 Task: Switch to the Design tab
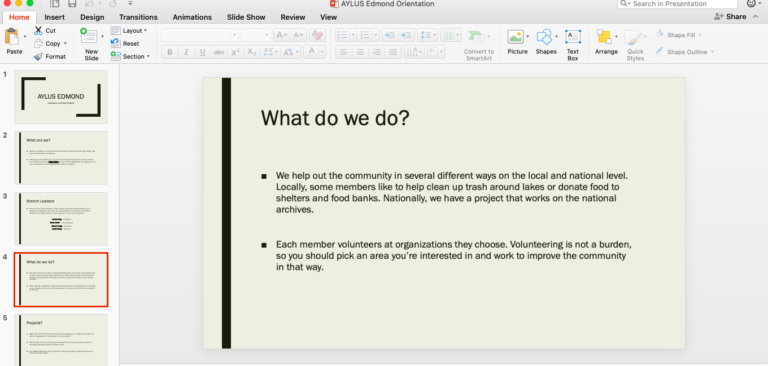point(92,17)
